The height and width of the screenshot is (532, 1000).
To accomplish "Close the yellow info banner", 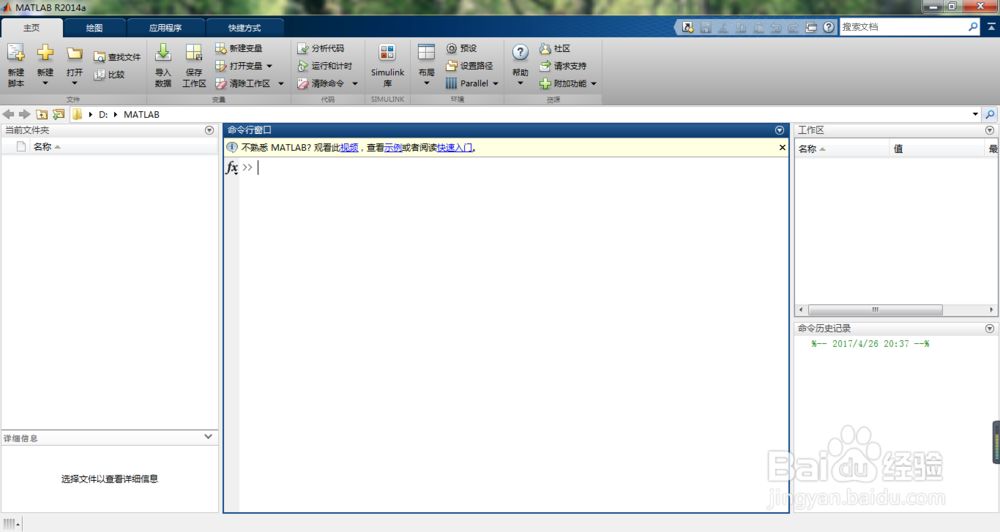I will pyautogui.click(x=782, y=147).
